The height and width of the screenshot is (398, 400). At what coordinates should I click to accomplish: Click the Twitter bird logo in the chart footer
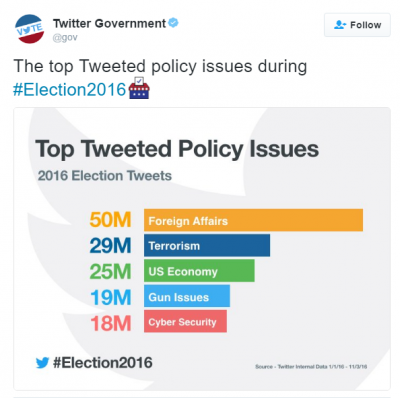click(x=42, y=363)
